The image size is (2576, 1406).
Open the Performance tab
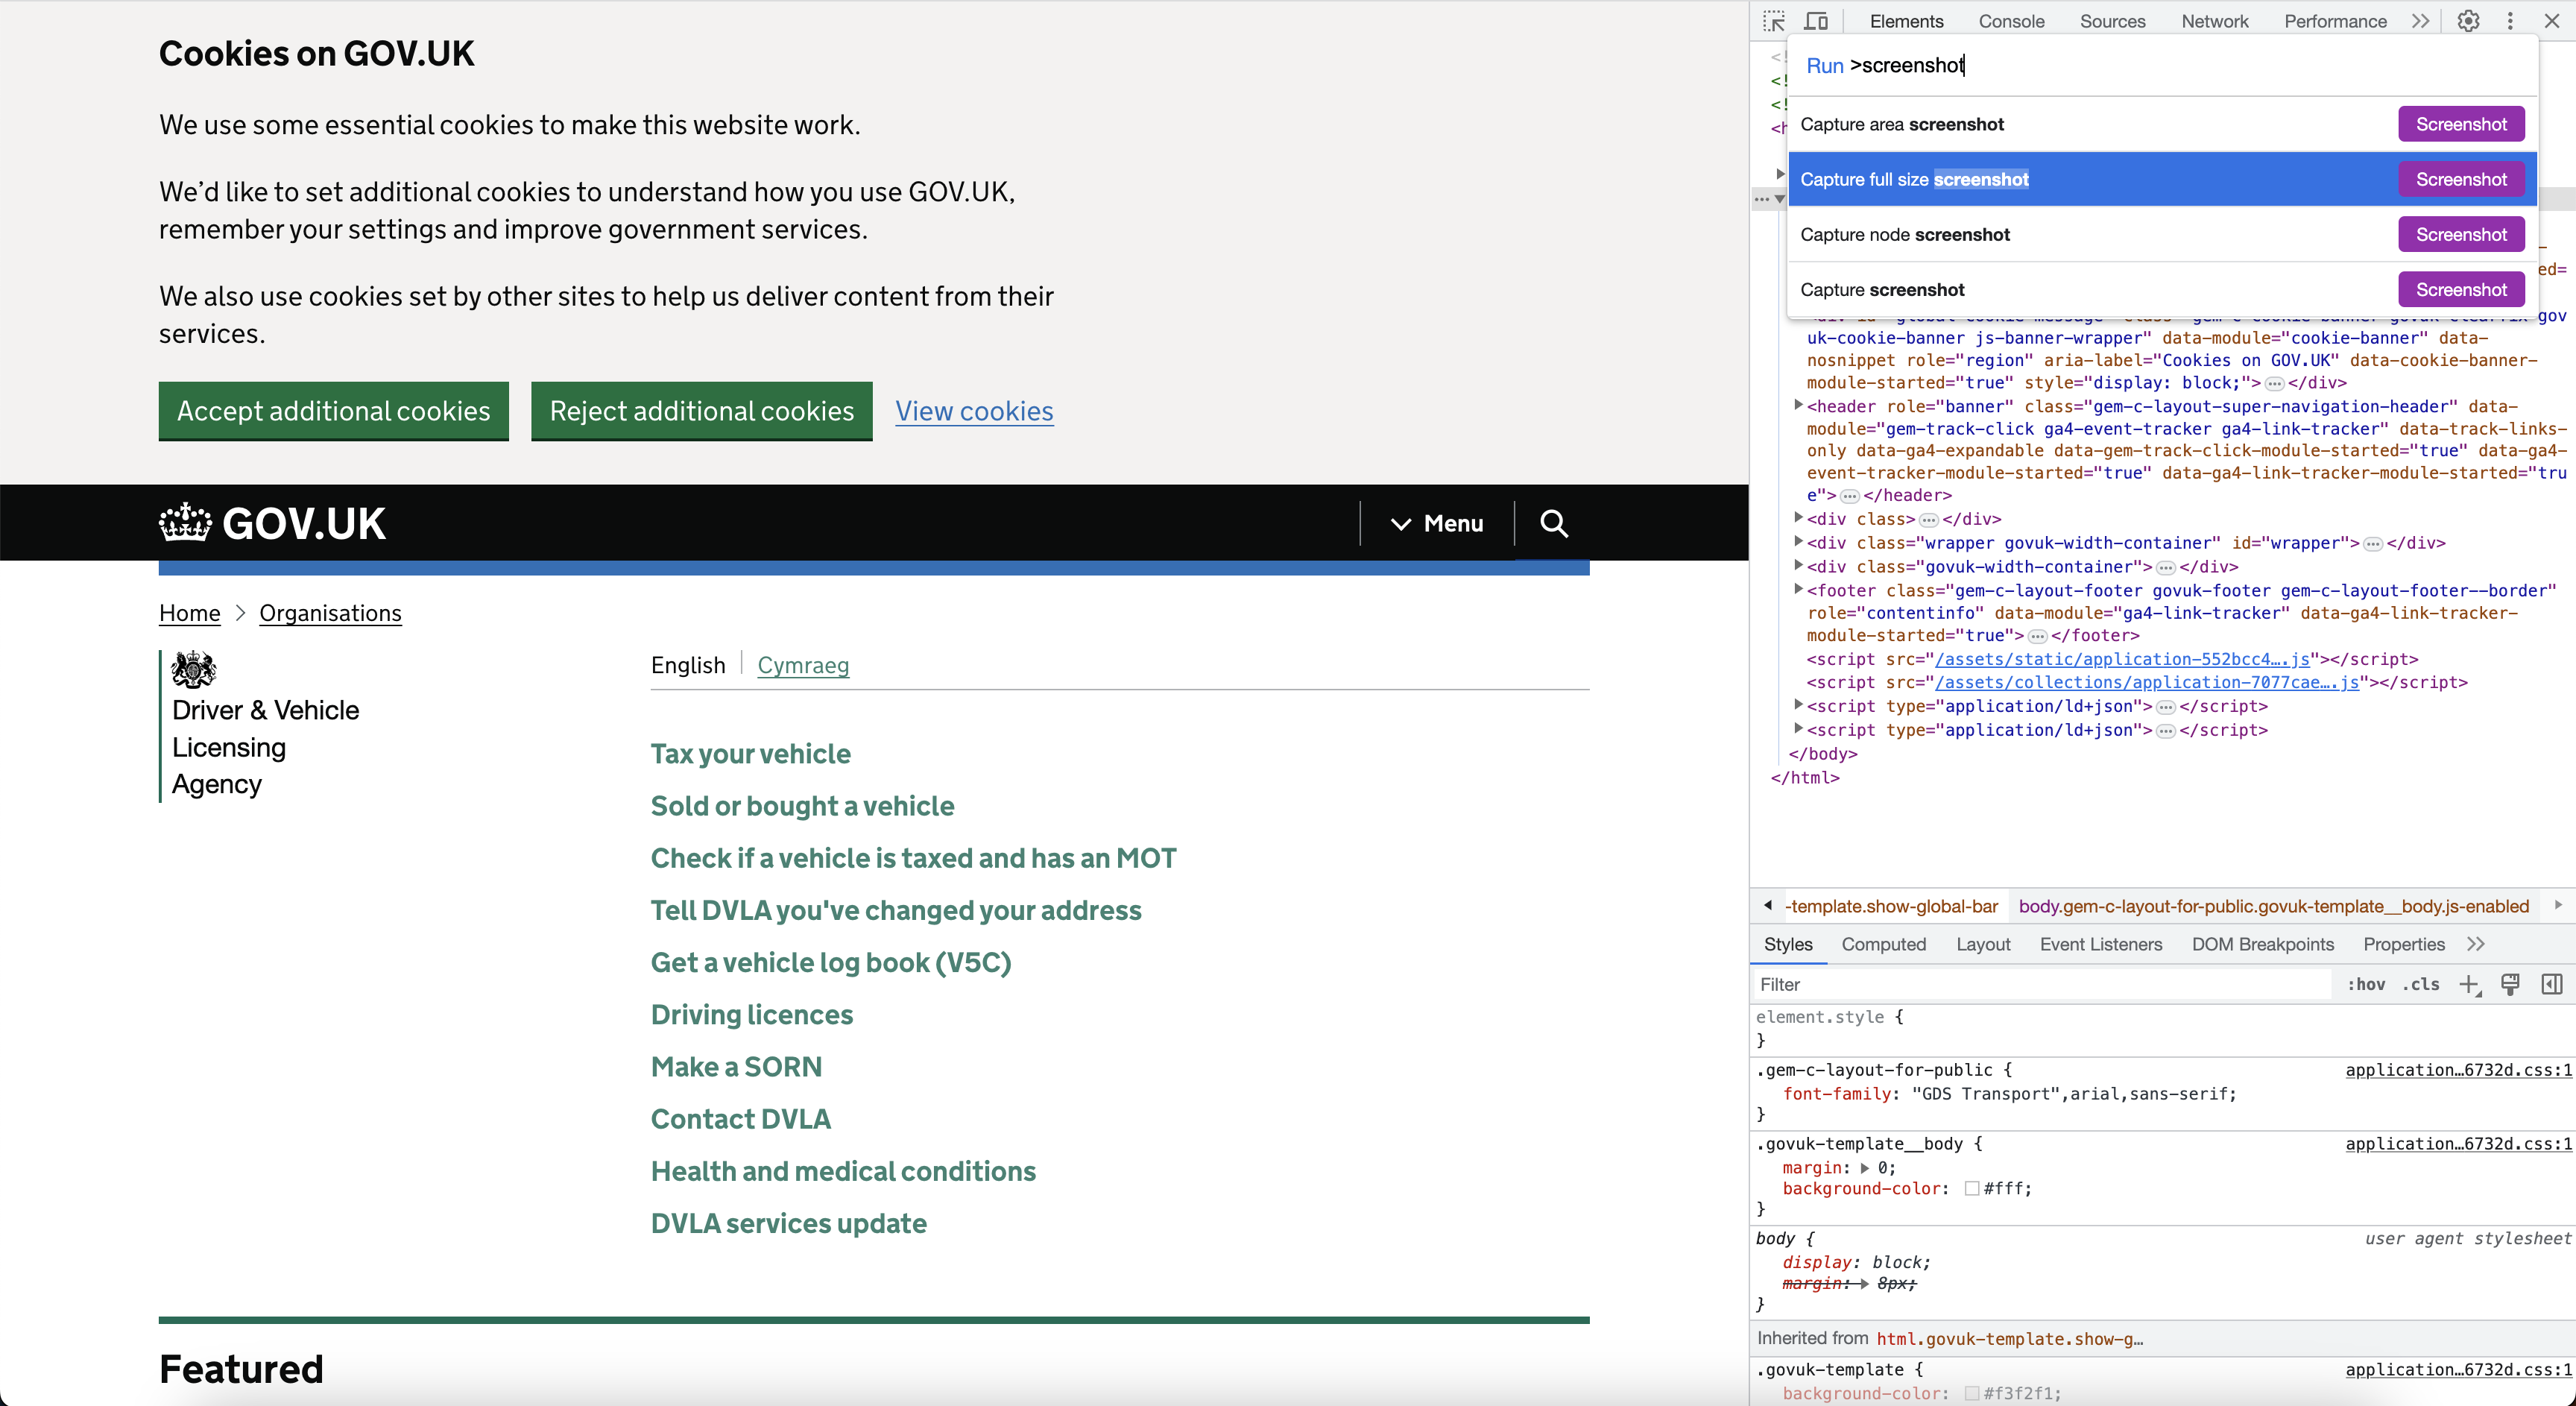click(x=2335, y=21)
